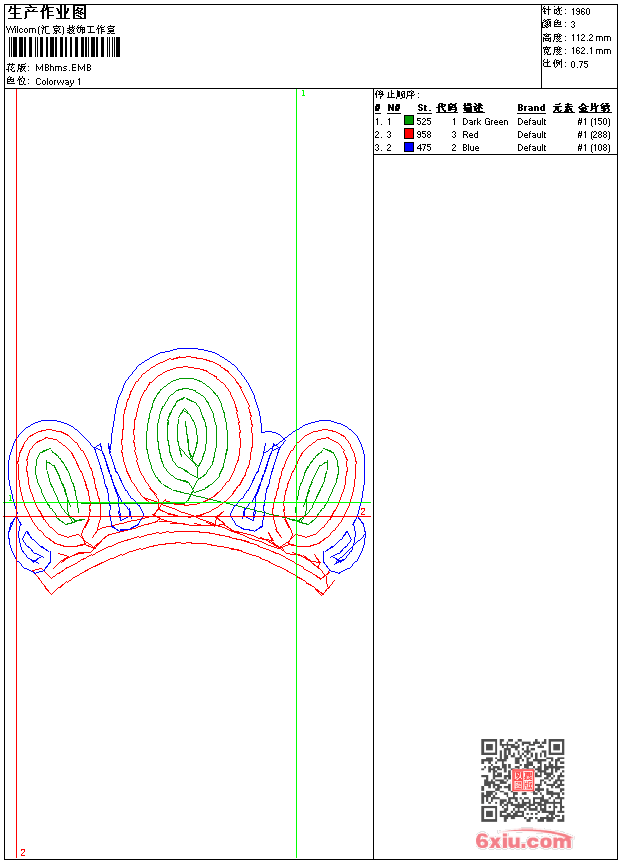Click the Colorway 1 label
Viewport: 620px width, 860px height.
pos(58,82)
